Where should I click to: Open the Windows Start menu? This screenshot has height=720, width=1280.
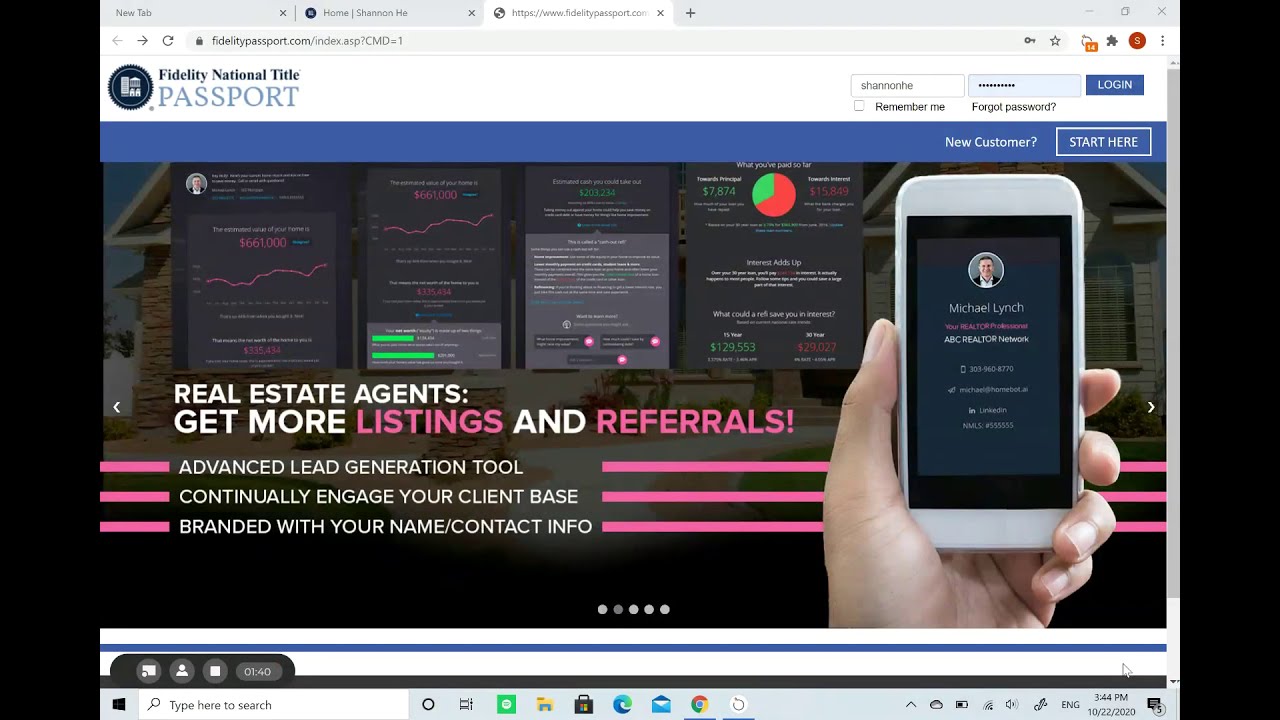pos(119,705)
